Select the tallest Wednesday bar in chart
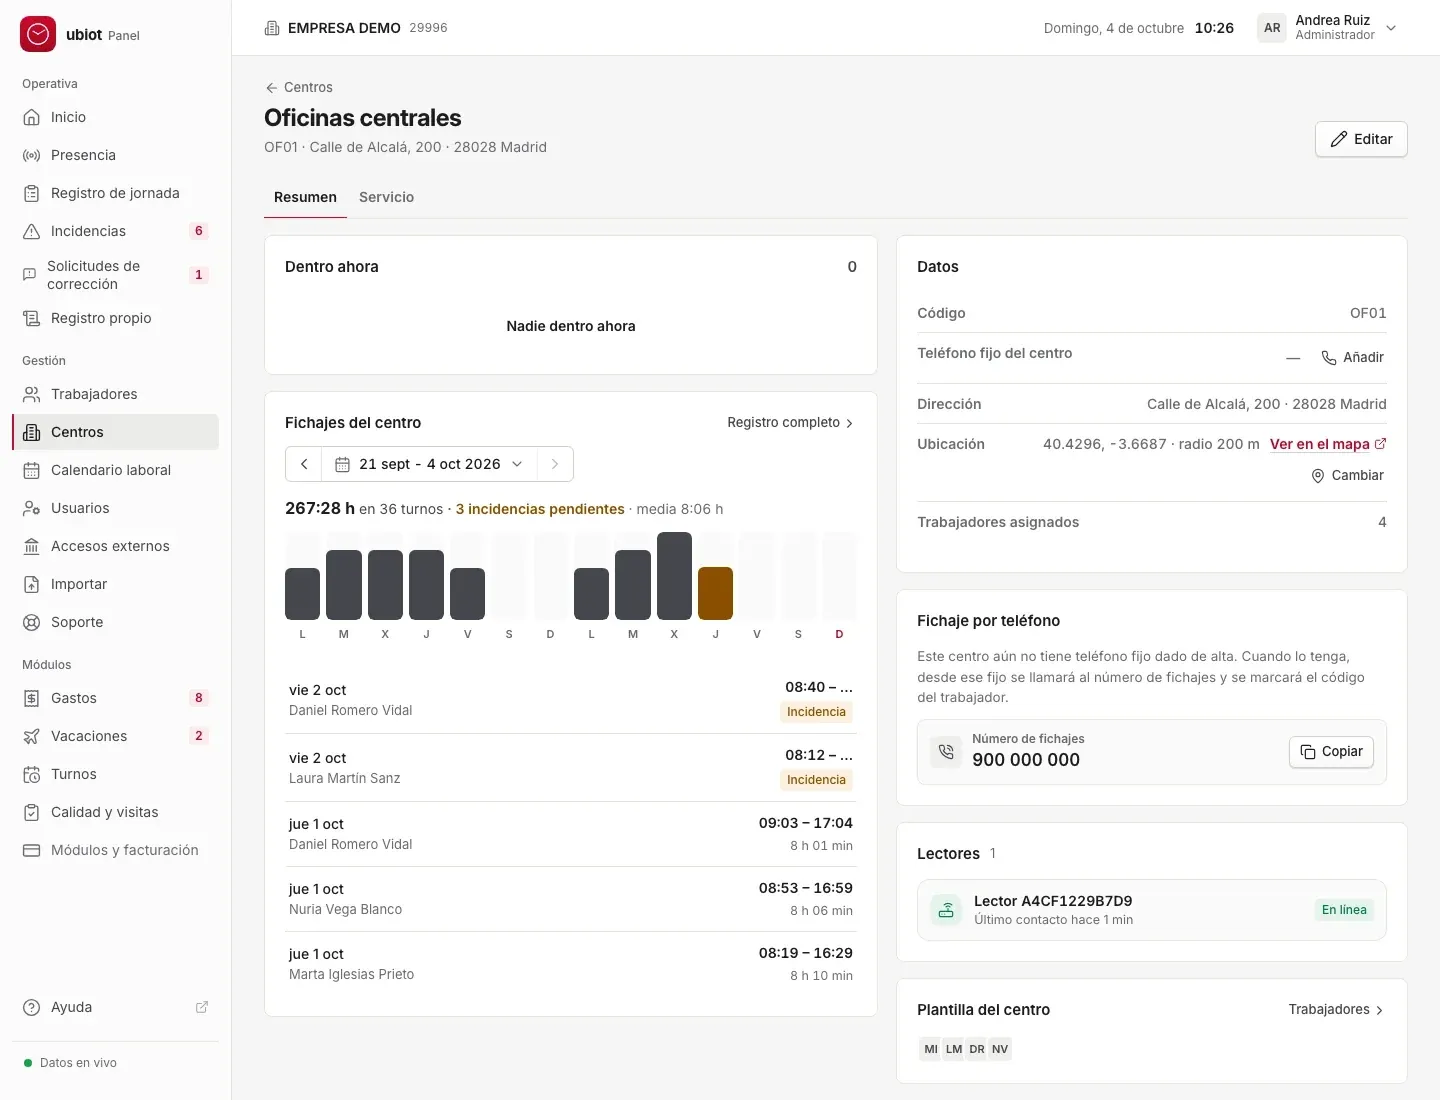1440x1100 pixels. (674, 576)
